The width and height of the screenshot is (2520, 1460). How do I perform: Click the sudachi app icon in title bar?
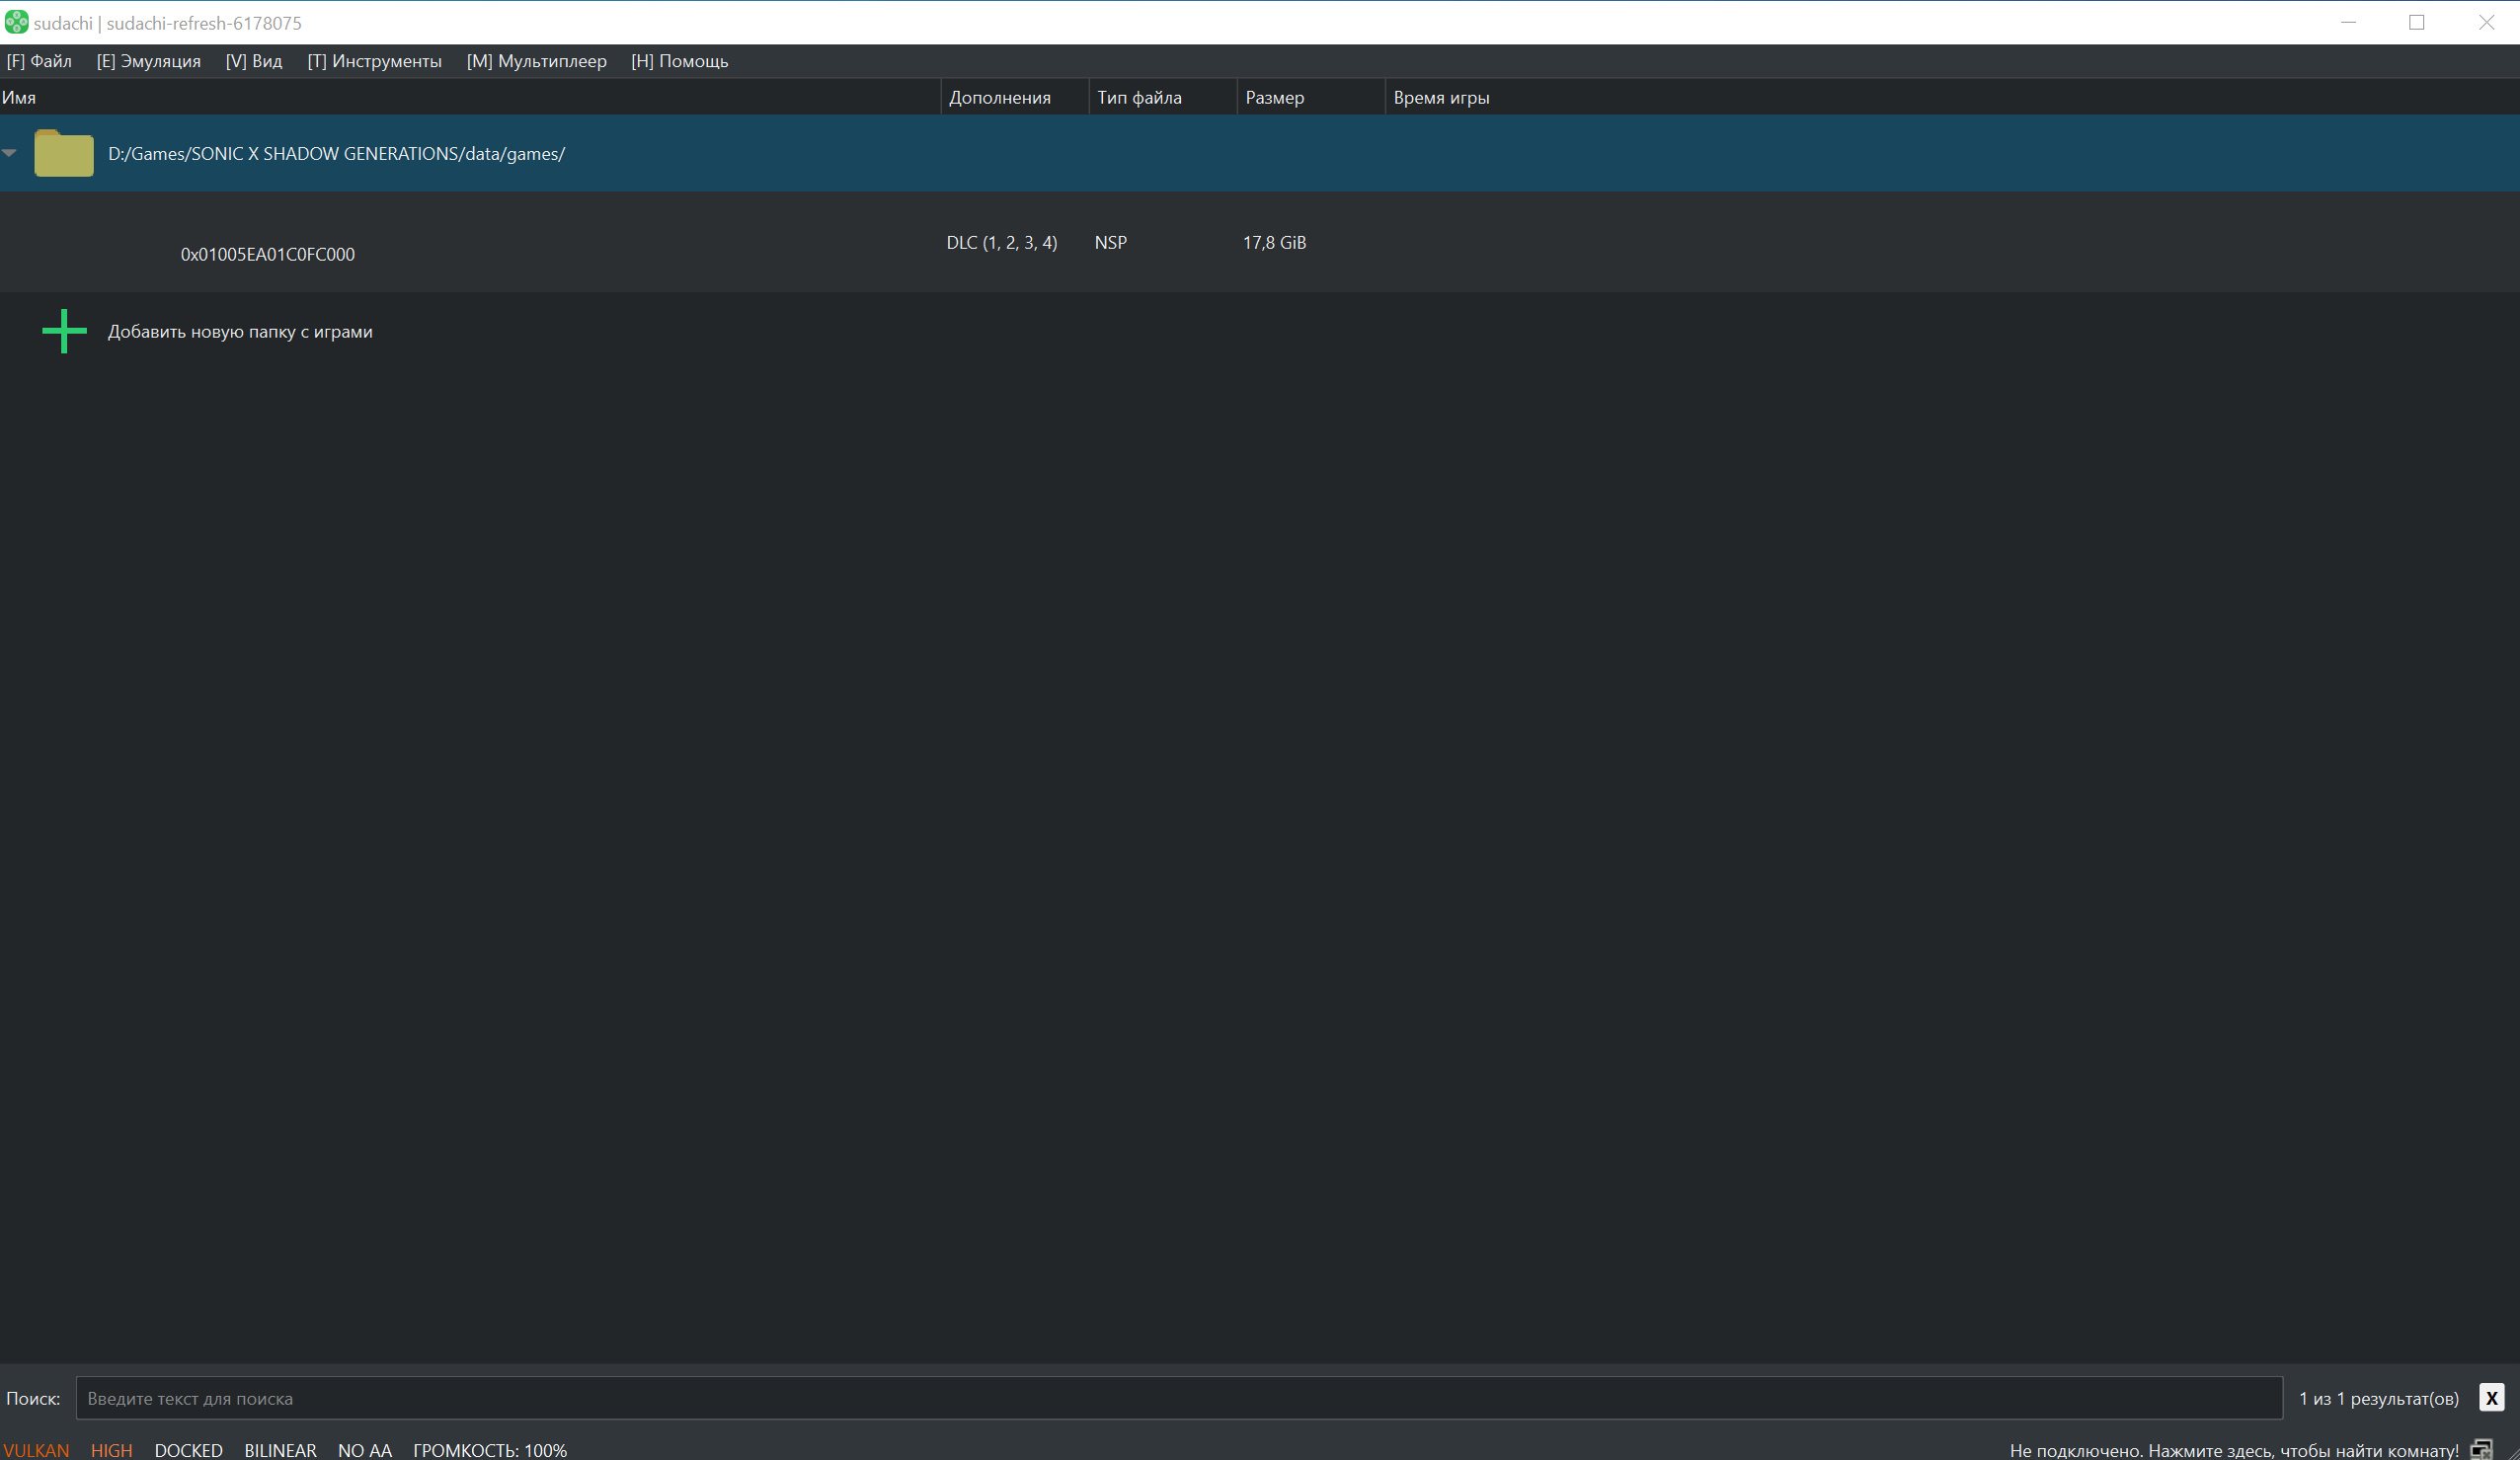(16, 22)
